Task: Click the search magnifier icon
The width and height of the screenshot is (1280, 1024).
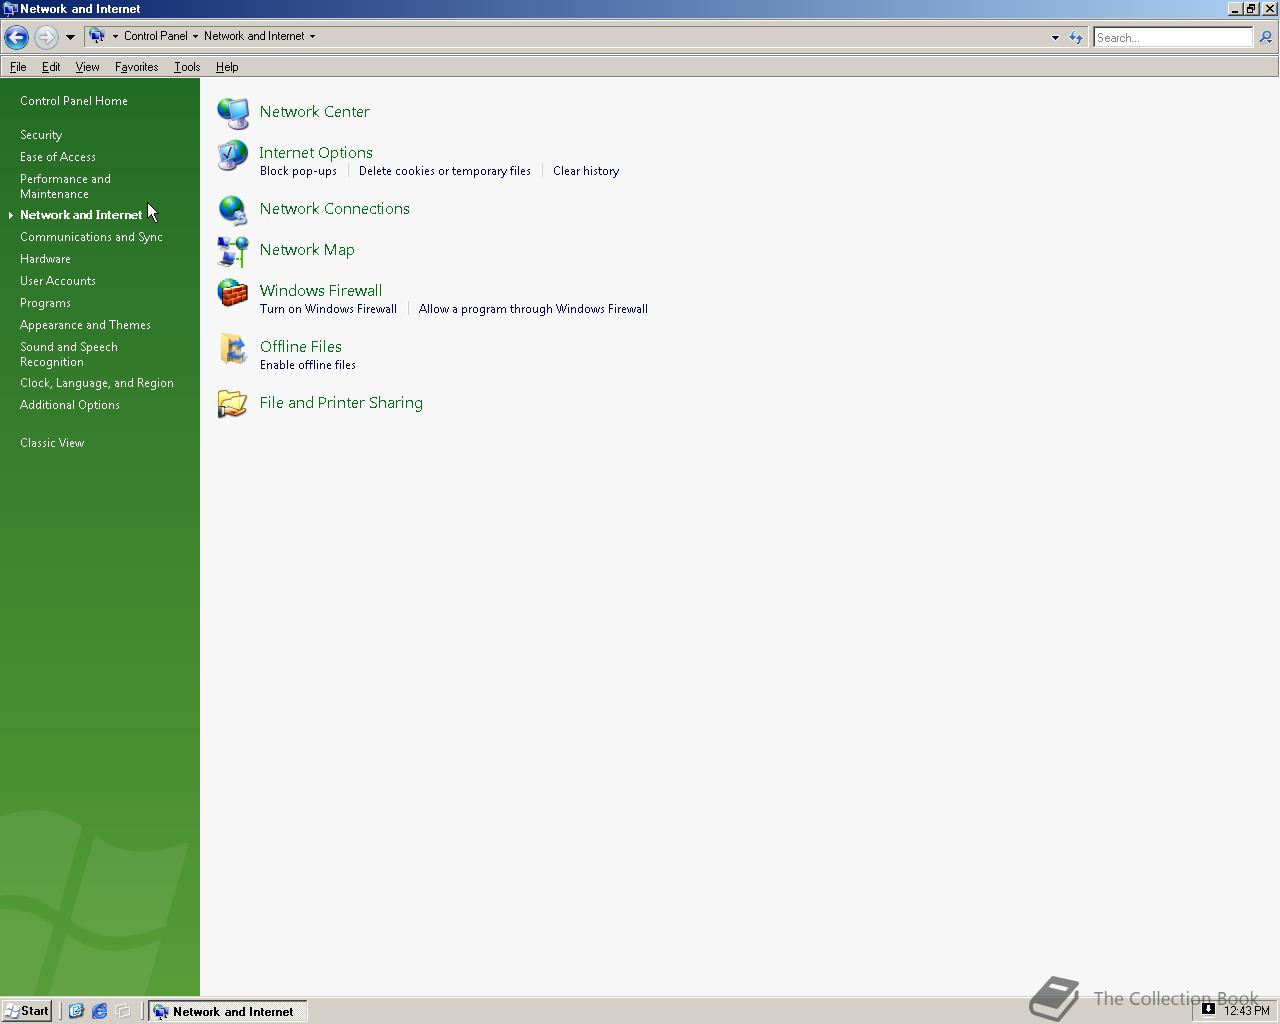Action: click(x=1265, y=37)
